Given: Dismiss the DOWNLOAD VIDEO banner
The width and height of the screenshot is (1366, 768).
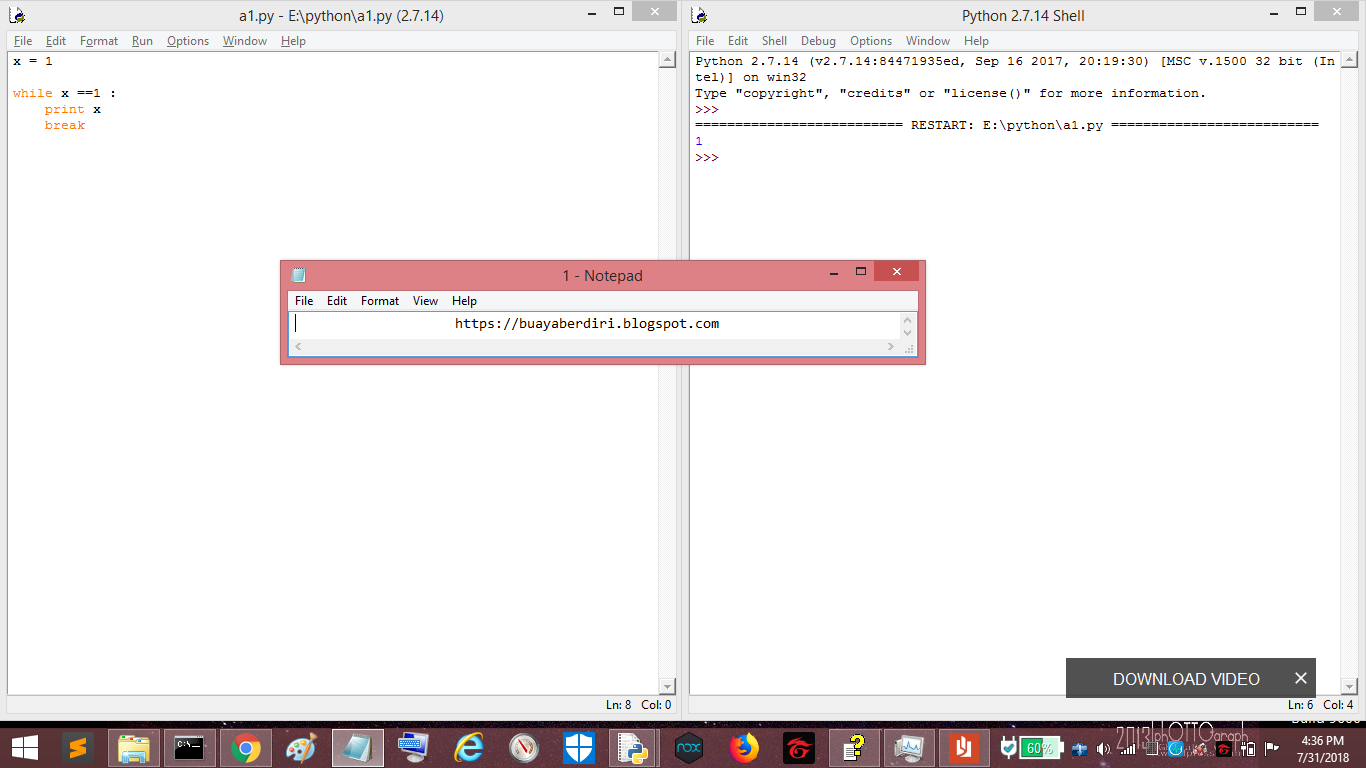Looking at the screenshot, I should (x=1300, y=678).
